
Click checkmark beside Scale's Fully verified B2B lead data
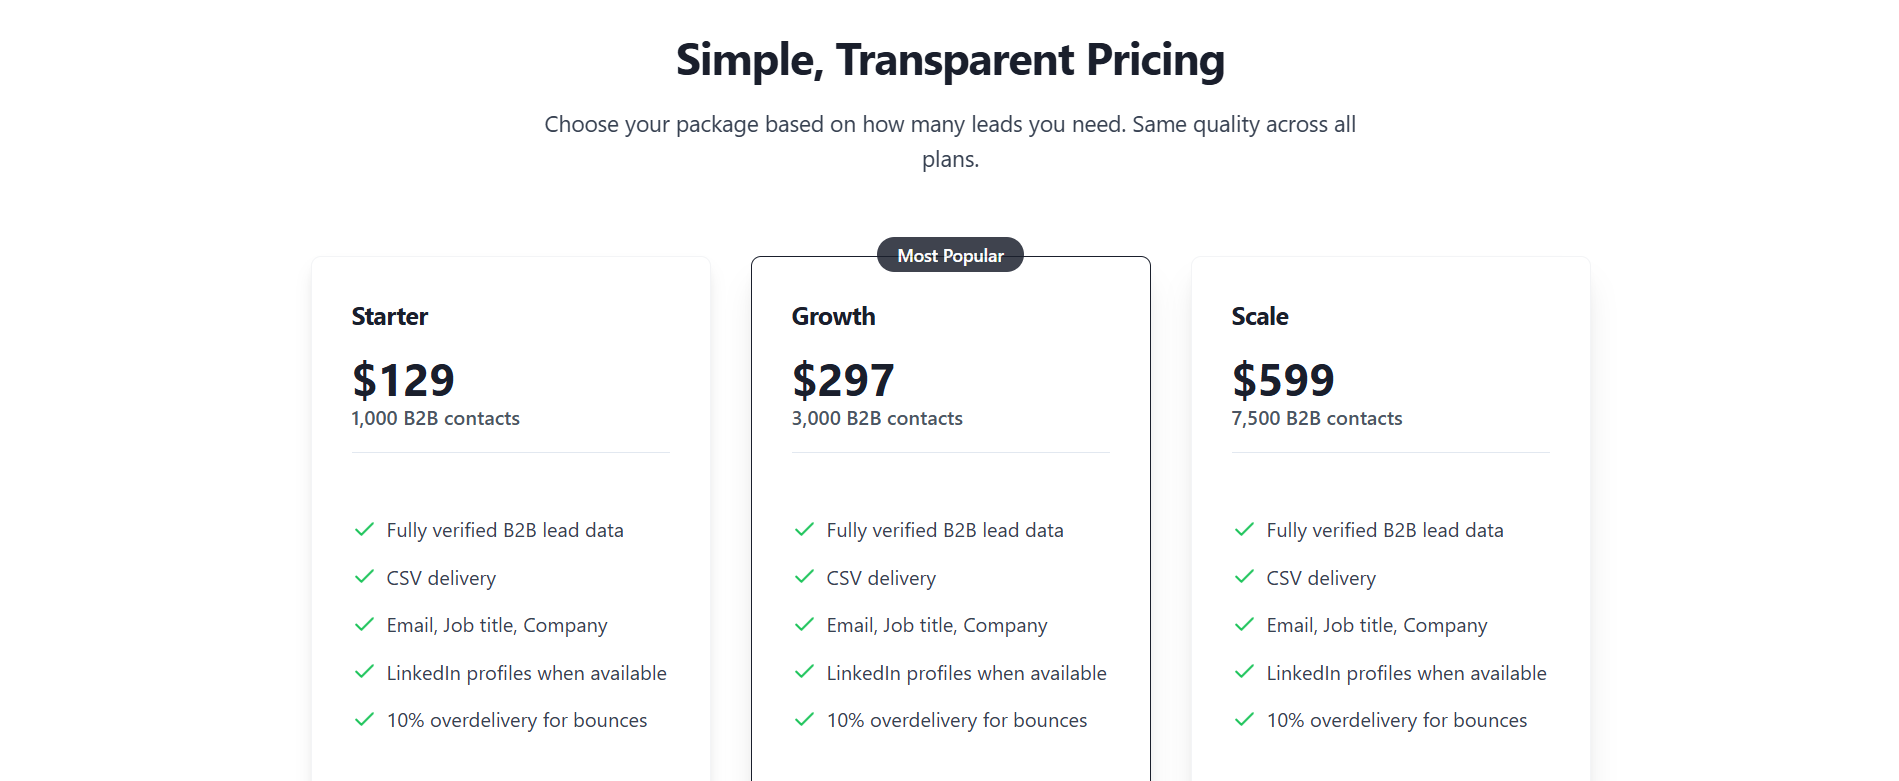[1244, 530]
